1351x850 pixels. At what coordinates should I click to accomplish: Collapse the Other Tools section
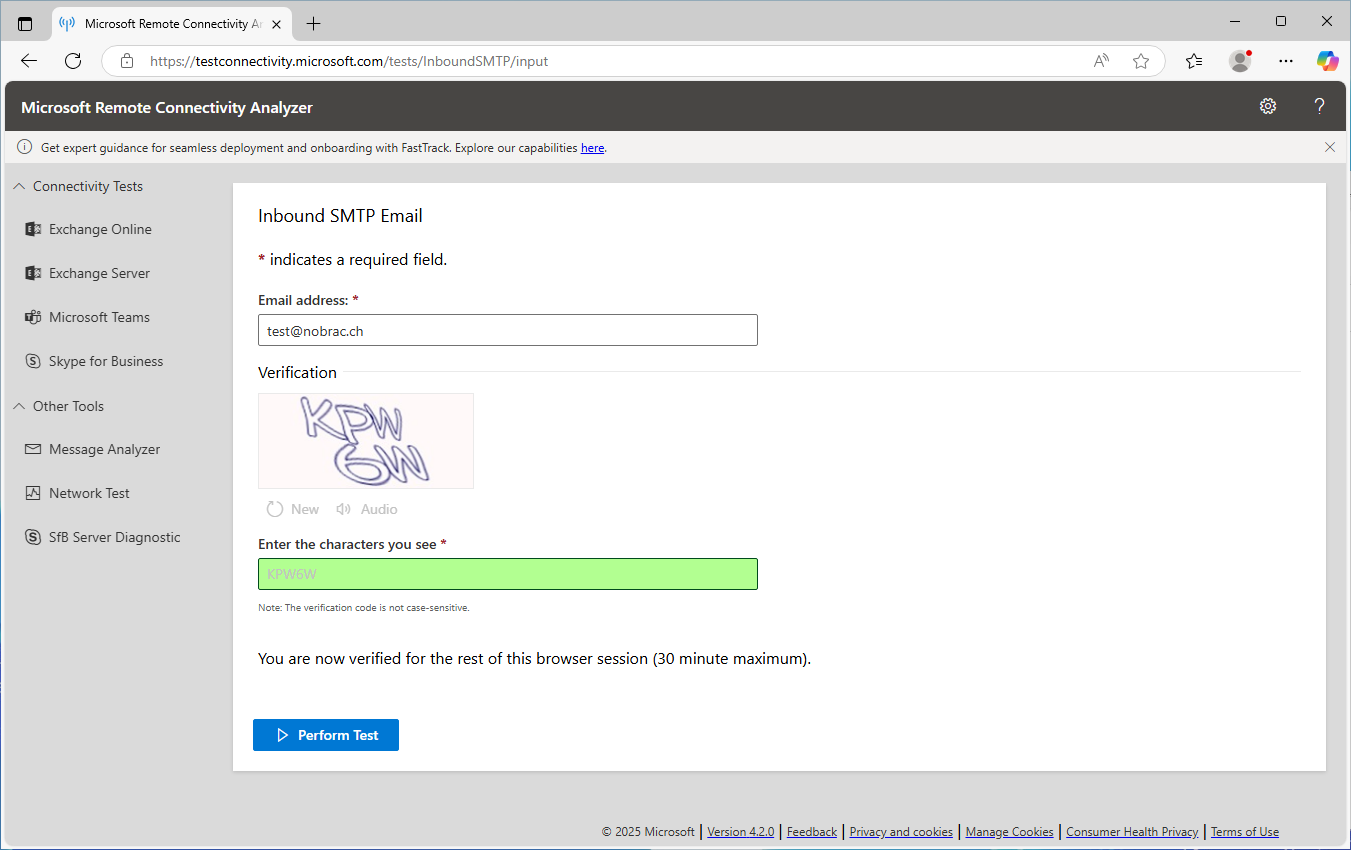point(58,406)
